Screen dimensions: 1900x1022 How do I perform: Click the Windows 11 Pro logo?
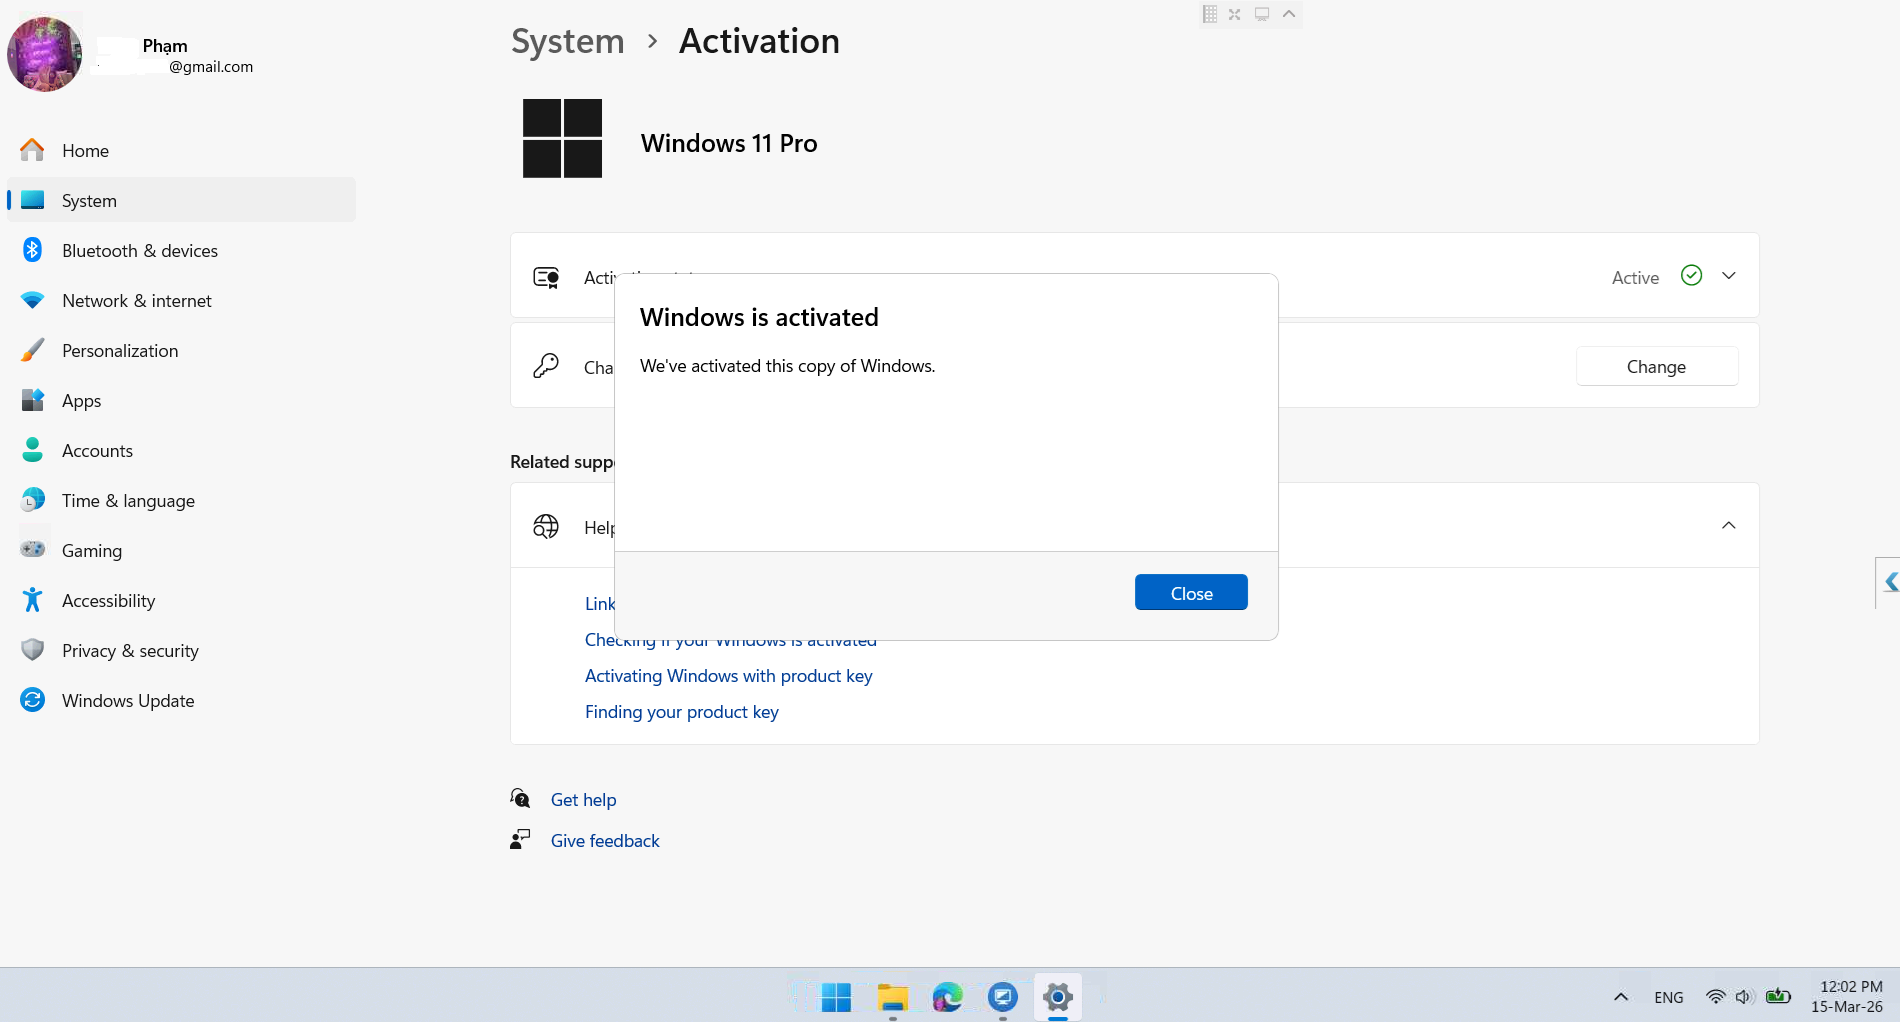pos(563,138)
